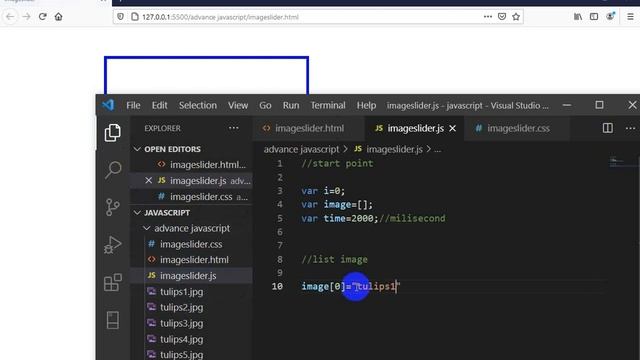Maximize the VS Code window
The width and height of the screenshot is (640, 360).
pos(599,105)
